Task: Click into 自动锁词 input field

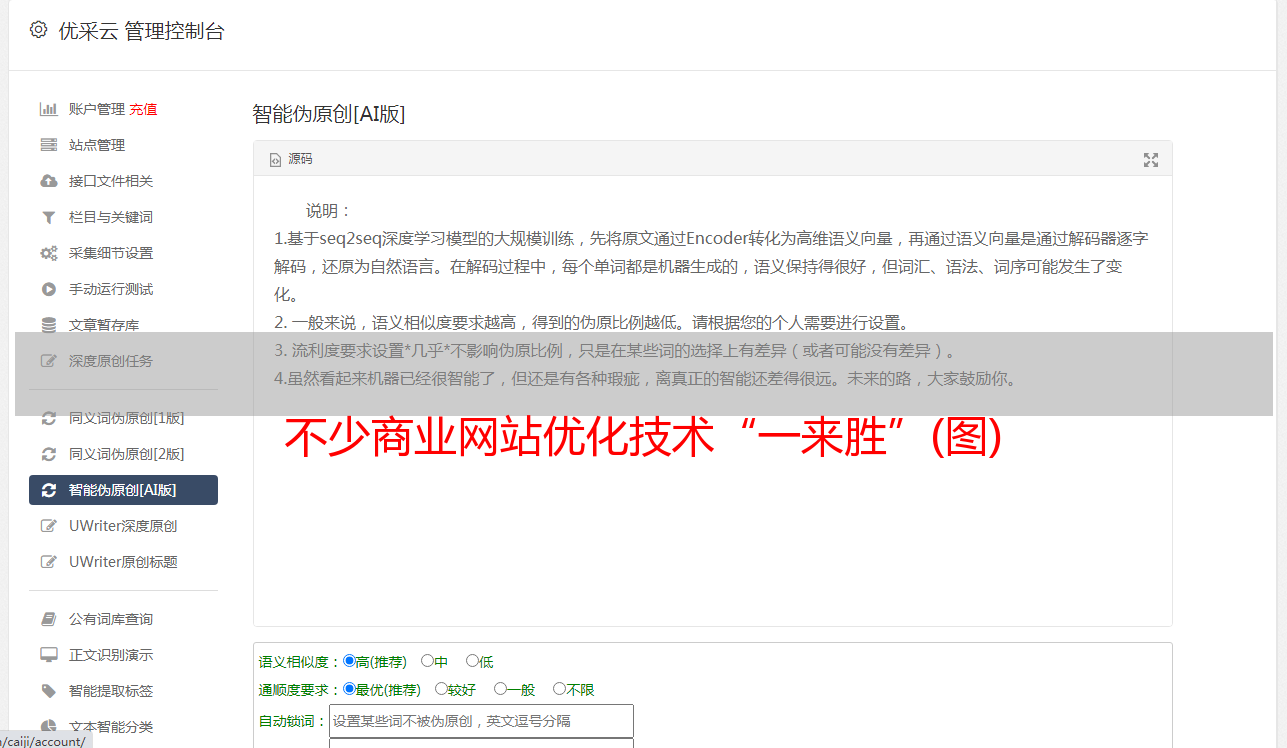Action: coord(481,721)
